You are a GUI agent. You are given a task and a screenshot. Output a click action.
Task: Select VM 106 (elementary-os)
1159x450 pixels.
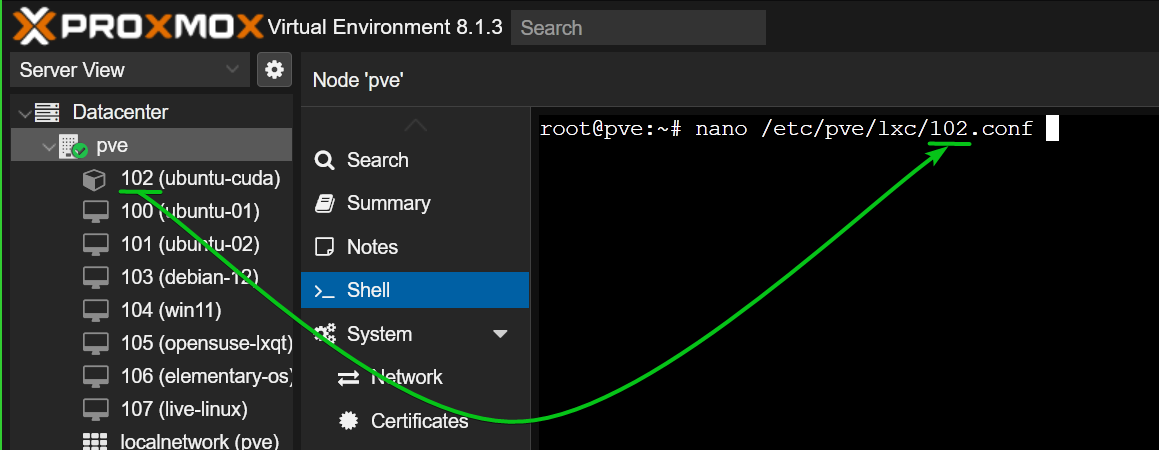coord(206,376)
